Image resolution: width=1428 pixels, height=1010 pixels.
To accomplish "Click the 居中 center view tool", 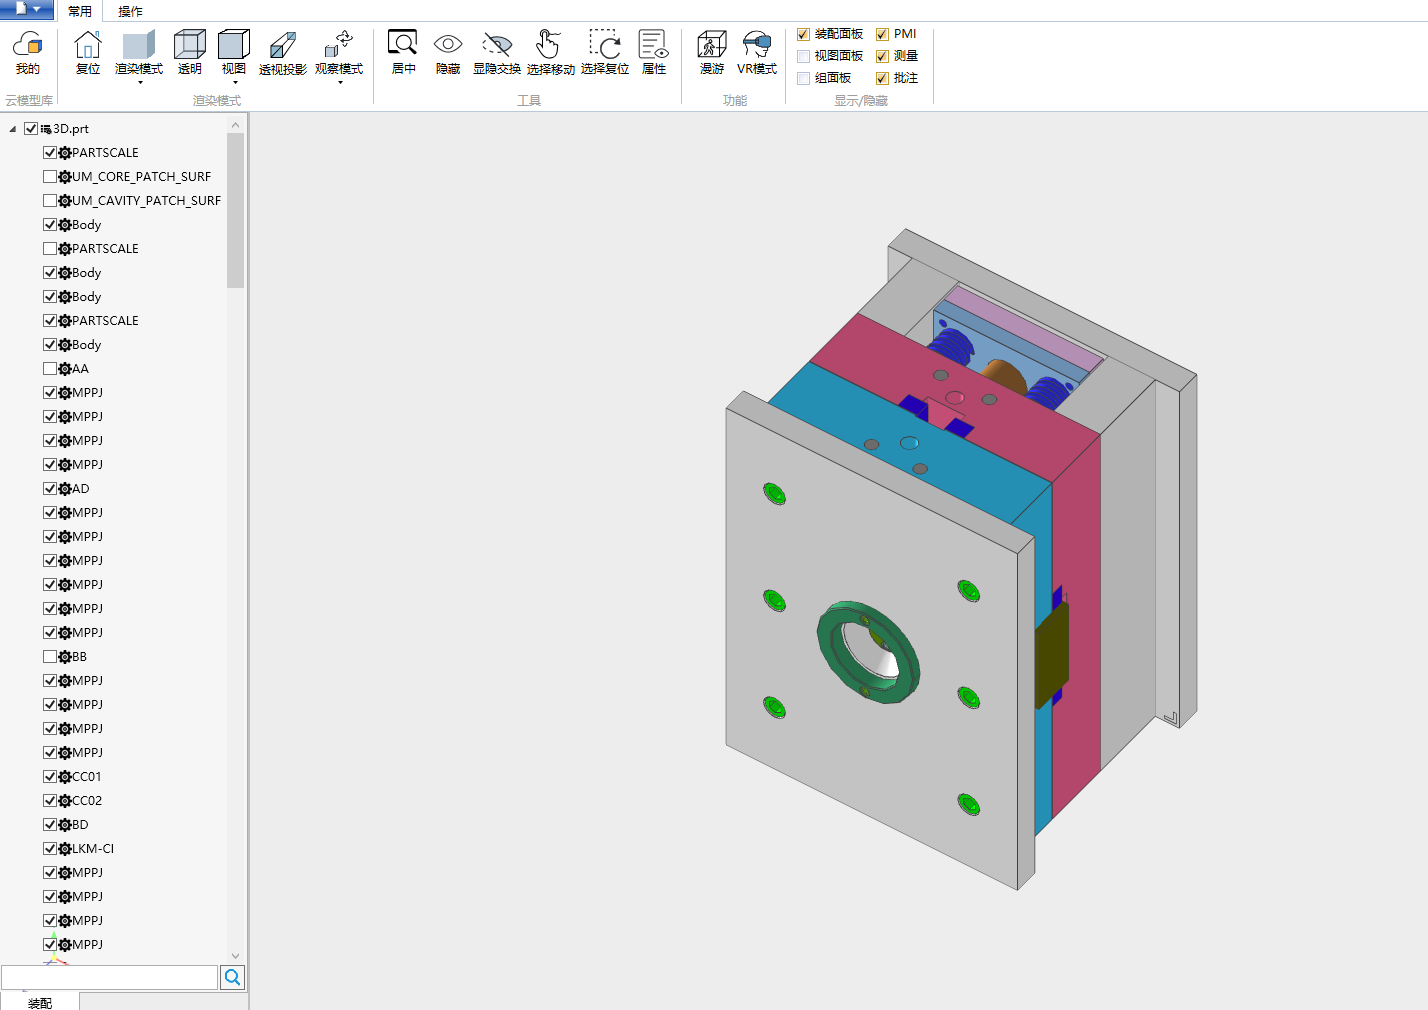I will pos(403,53).
